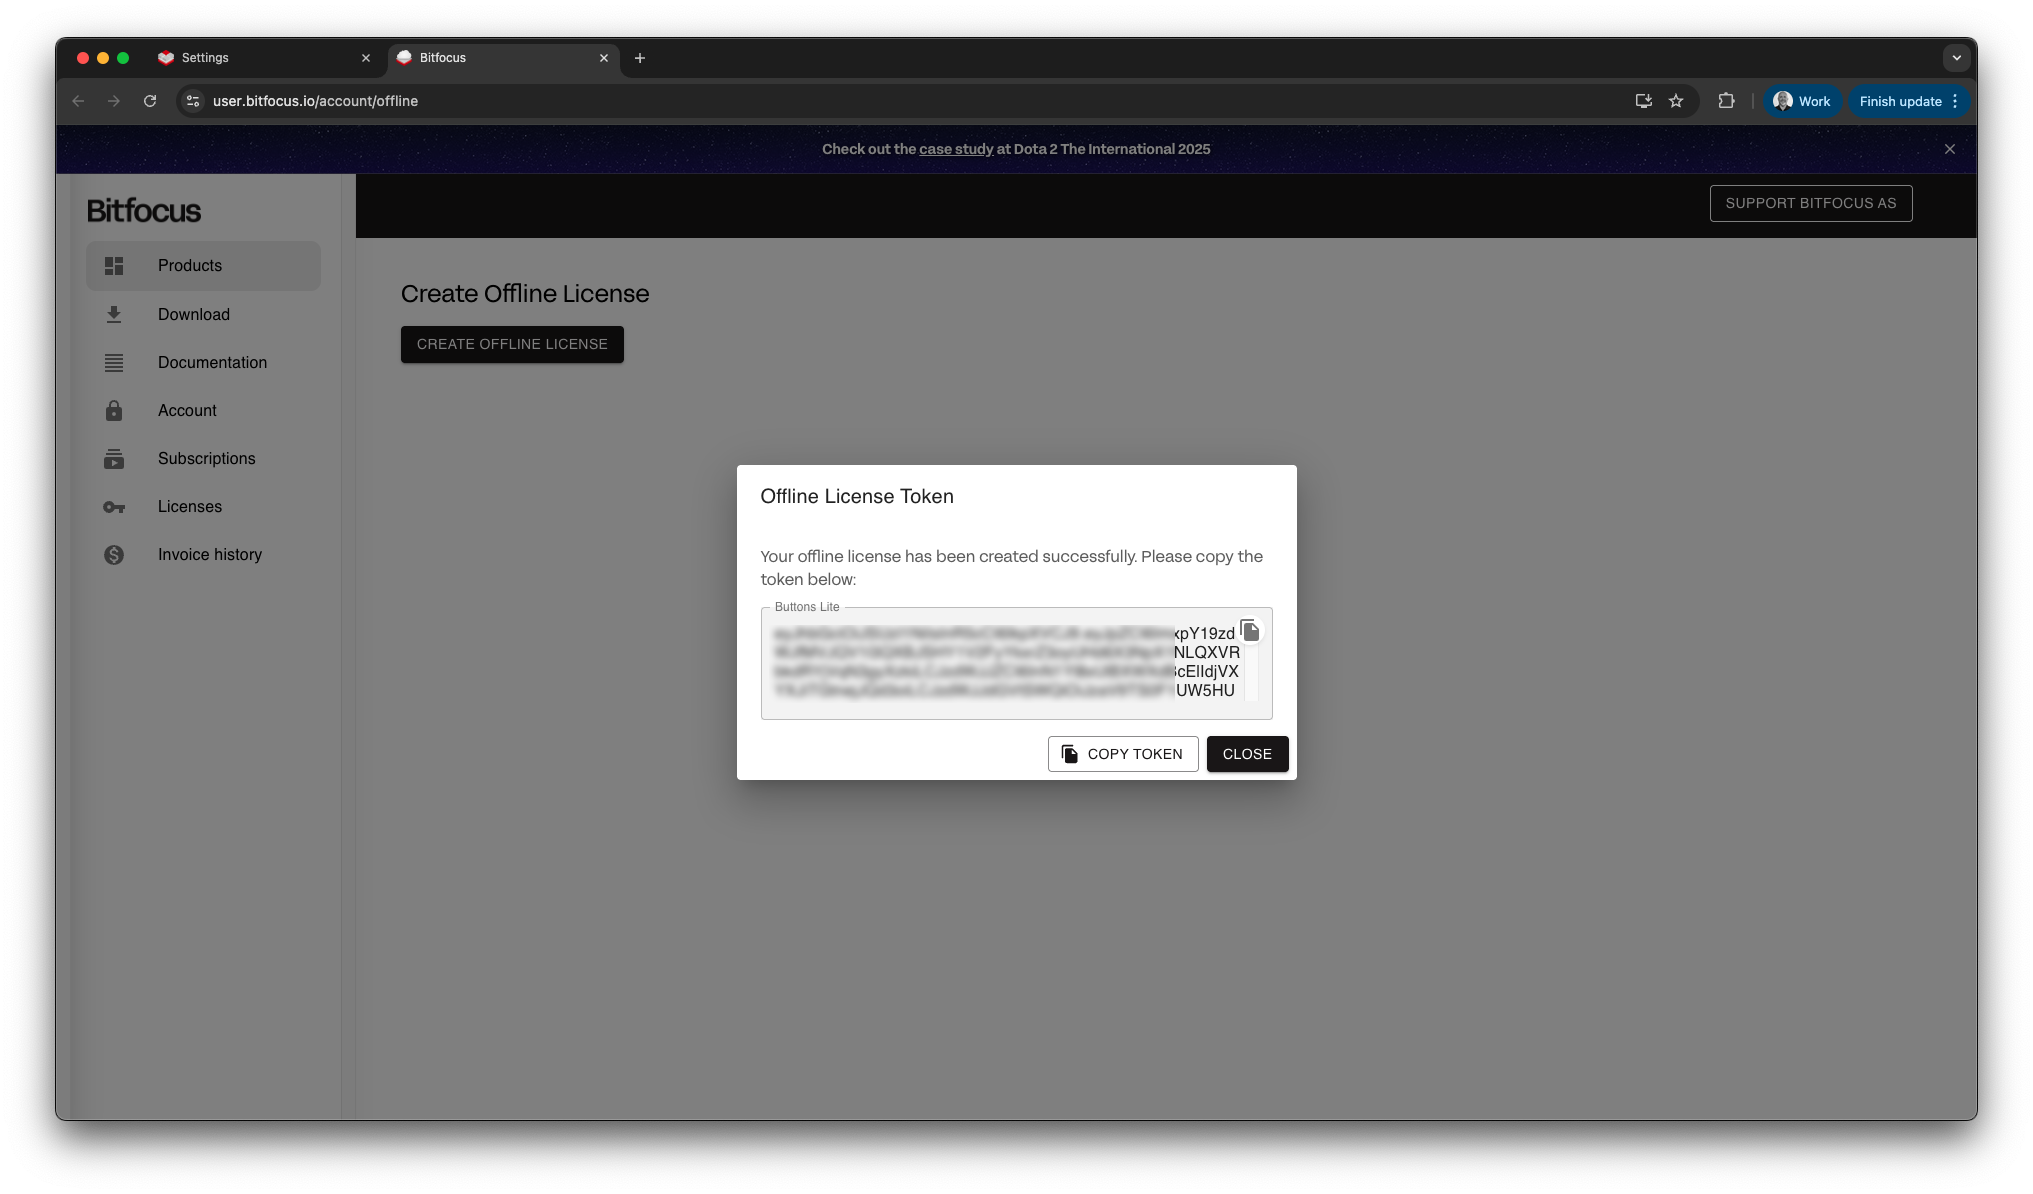Click the Invoice history dollar icon
2033x1194 pixels.
click(114, 555)
